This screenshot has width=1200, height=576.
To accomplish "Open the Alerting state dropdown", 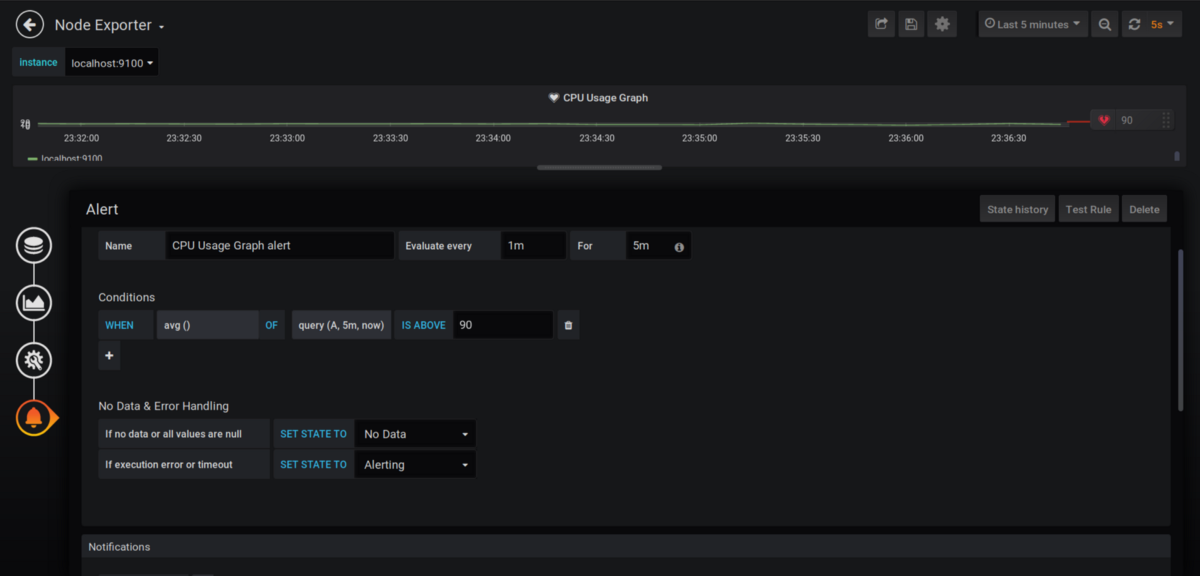I will click(415, 464).
